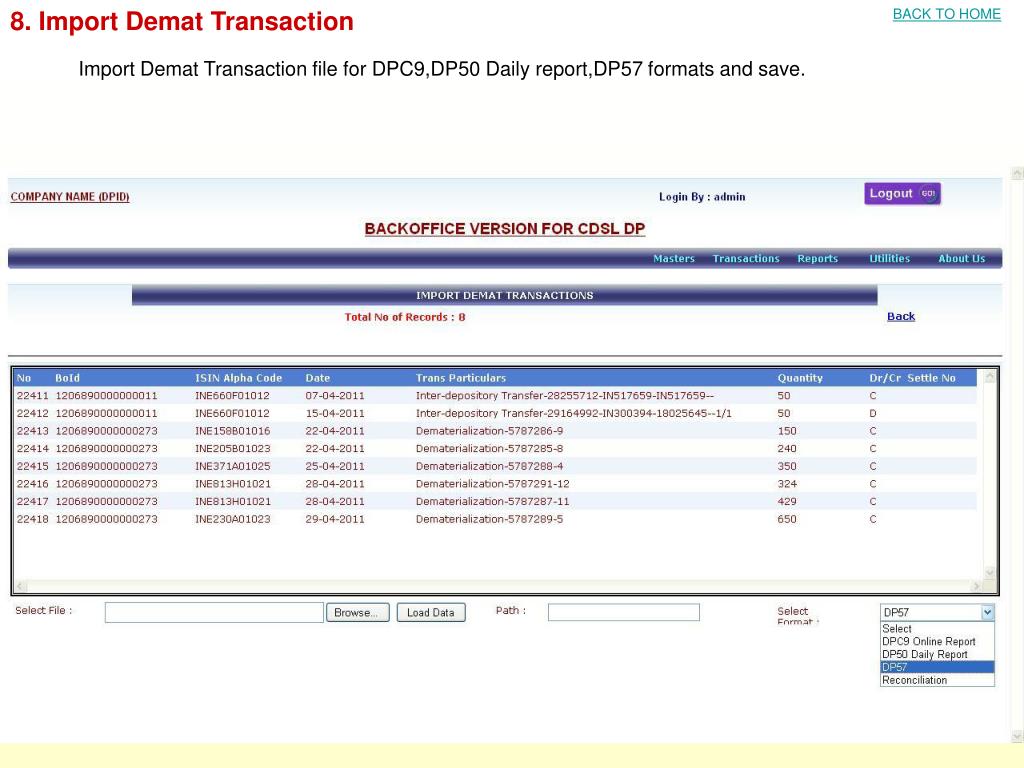Screen dimensions: 1024x768
Task: Click quantity 324 cell
Action: tap(787, 484)
